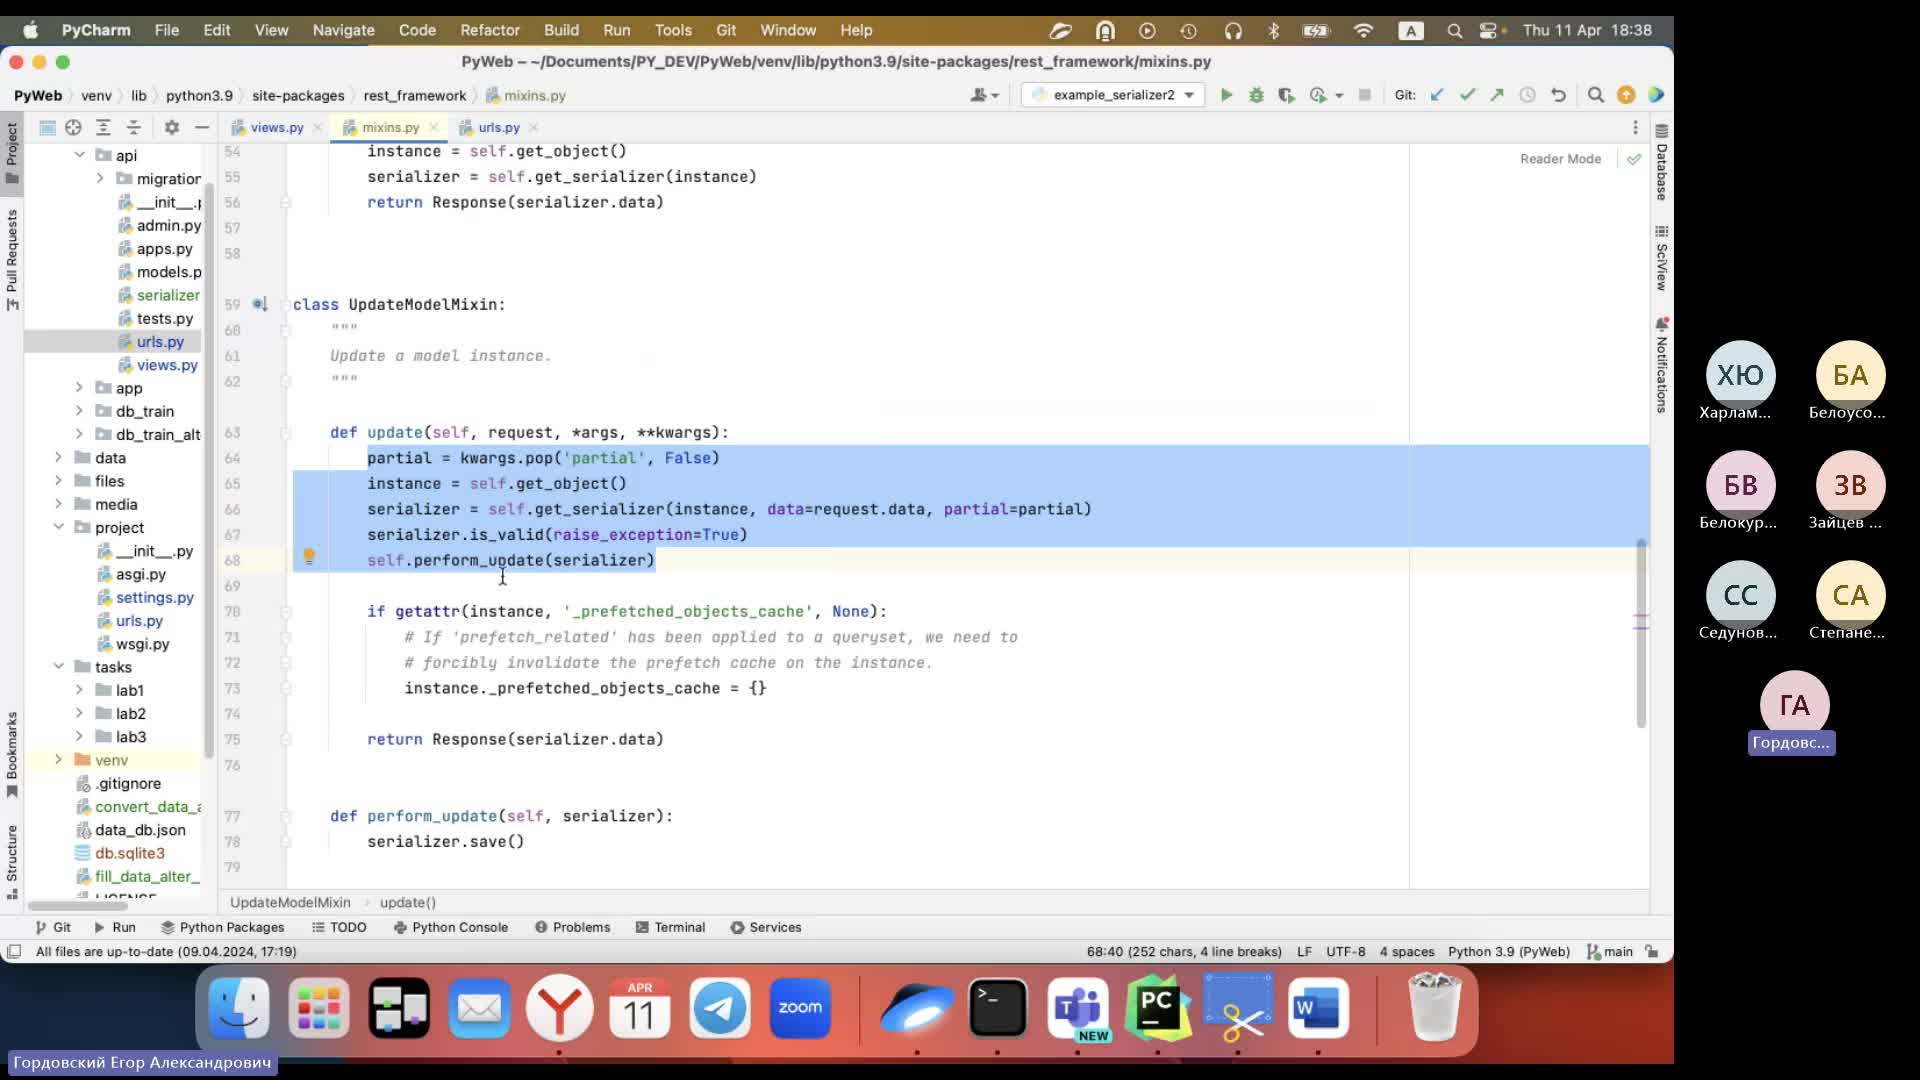Click Python 3.9 (PyWeb) interpreter widget

[1508, 952]
